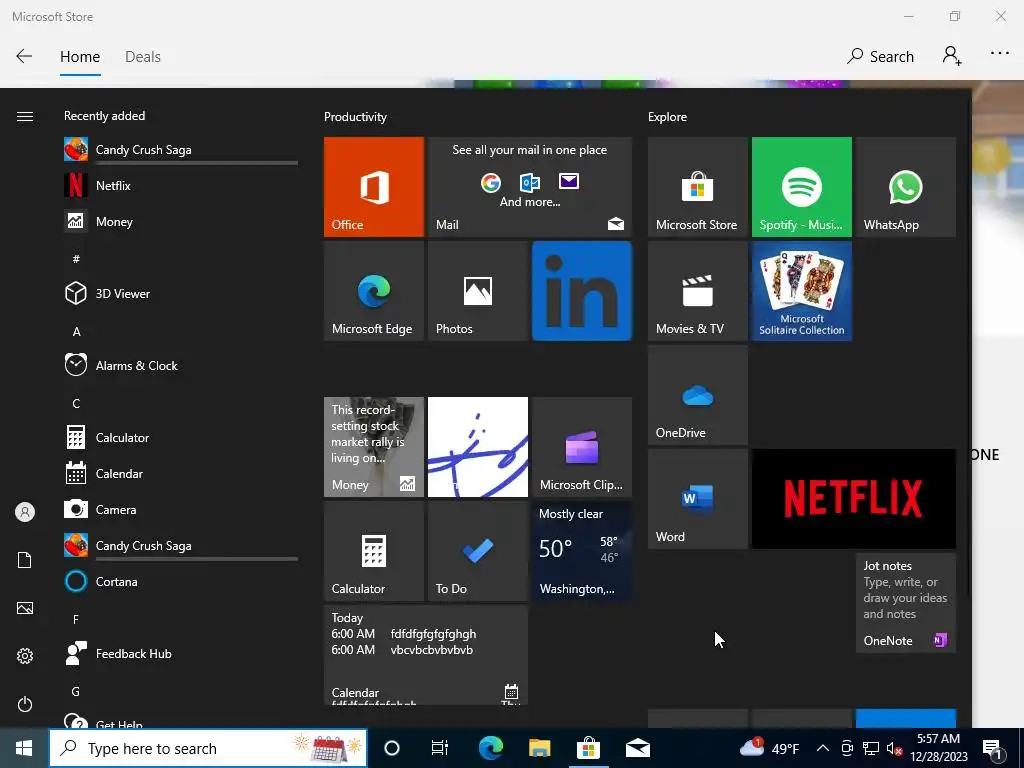The height and width of the screenshot is (768, 1024).
Task: Open the Word tile
Action: click(x=697, y=499)
